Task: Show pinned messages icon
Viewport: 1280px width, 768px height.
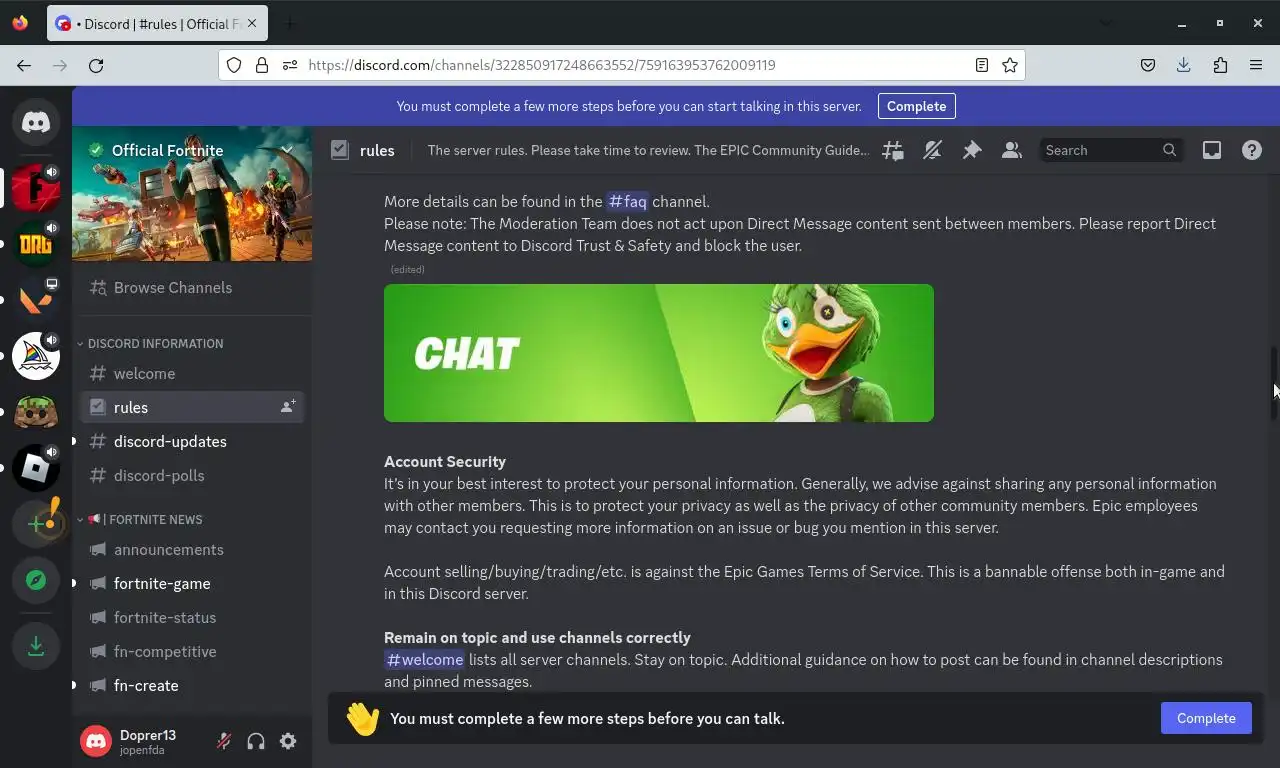Action: point(972,150)
